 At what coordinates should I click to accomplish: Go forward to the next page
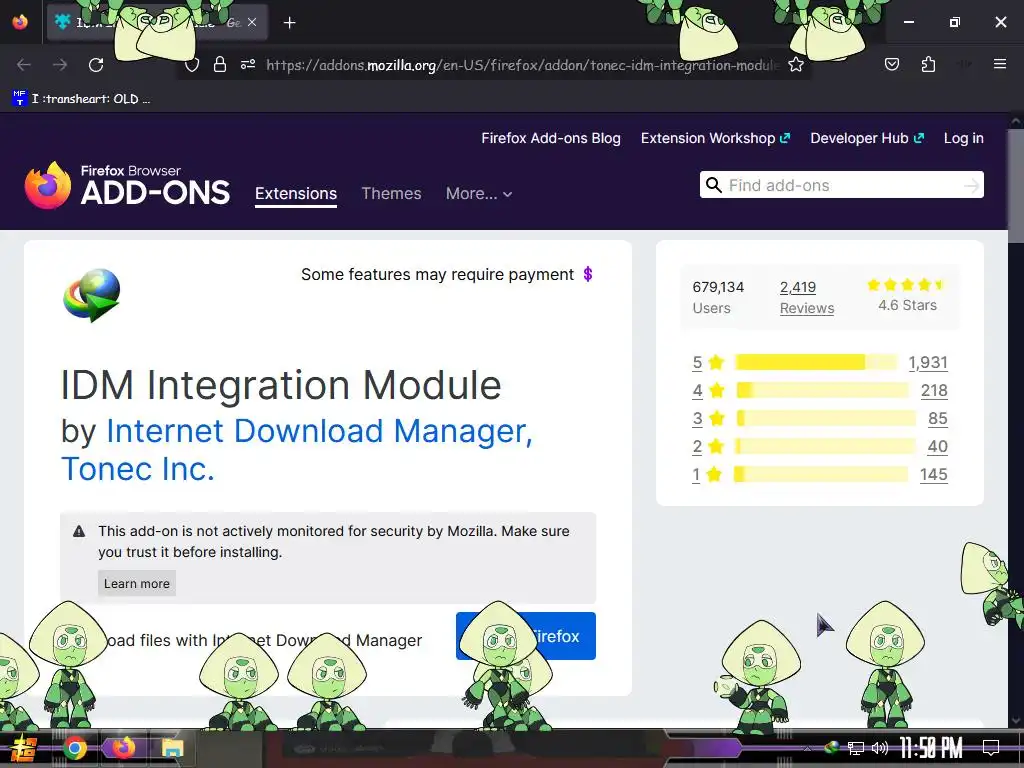tap(60, 65)
